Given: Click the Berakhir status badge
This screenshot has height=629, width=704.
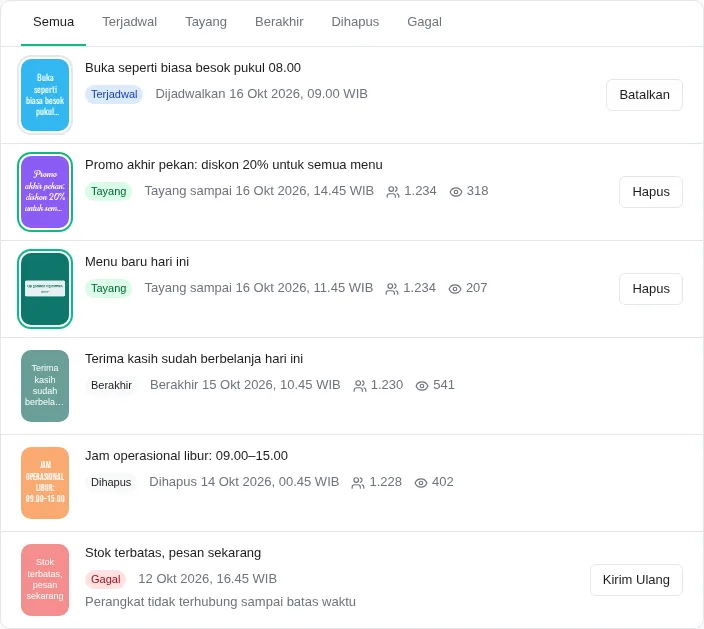Looking at the screenshot, I should [x=111, y=385].
